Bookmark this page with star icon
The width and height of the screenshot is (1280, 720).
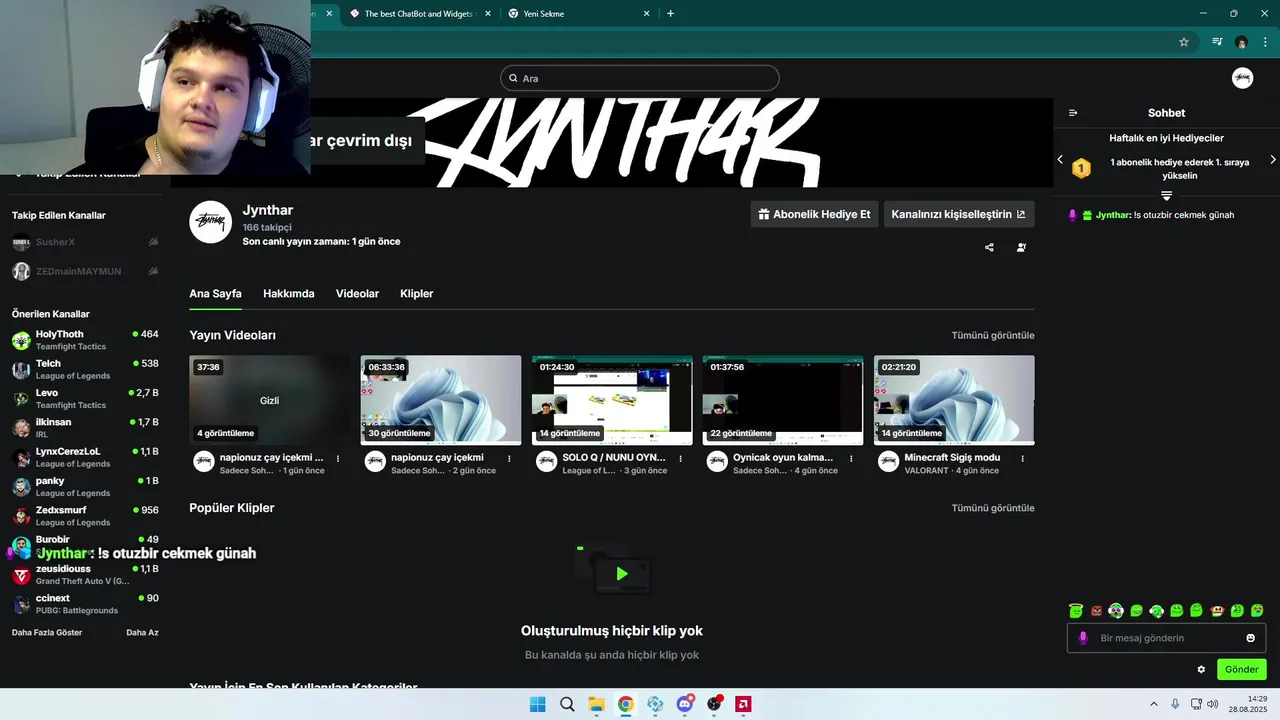point(1184,42)
